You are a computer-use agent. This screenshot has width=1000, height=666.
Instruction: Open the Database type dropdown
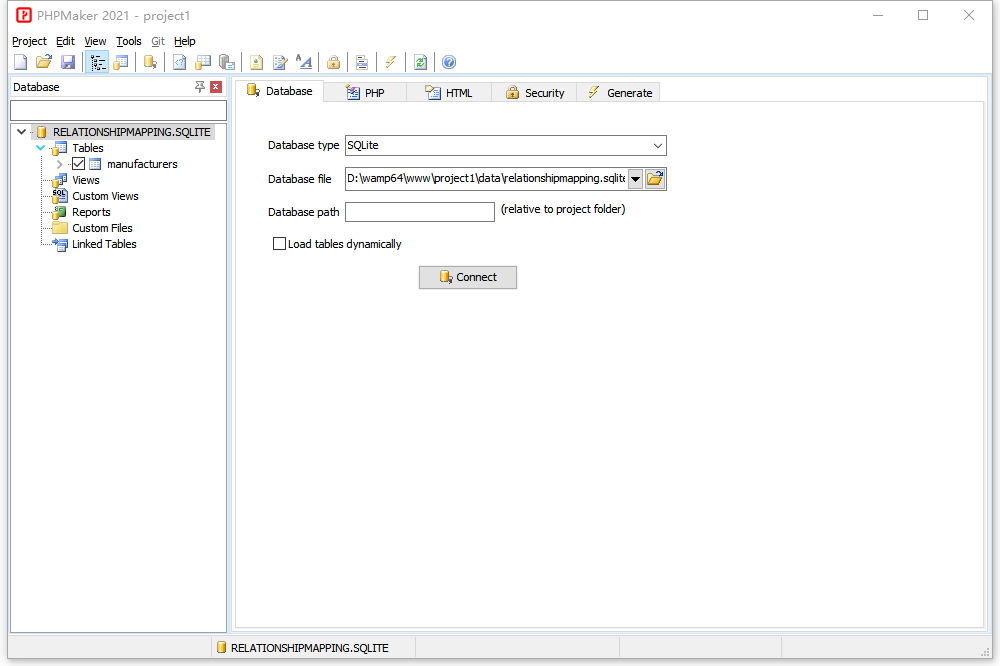[658, 145]
